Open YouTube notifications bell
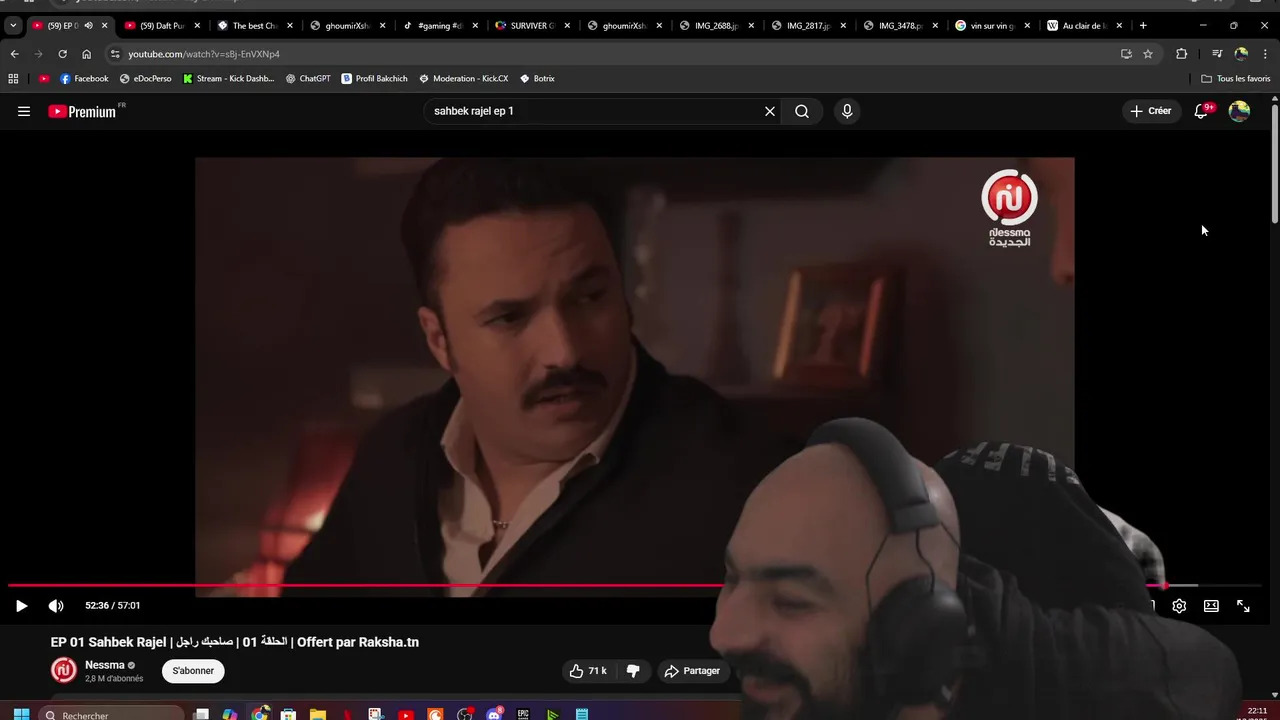Image resolution: width=1280 pixels, height=720 pixels. click(x=1201, y=111)
